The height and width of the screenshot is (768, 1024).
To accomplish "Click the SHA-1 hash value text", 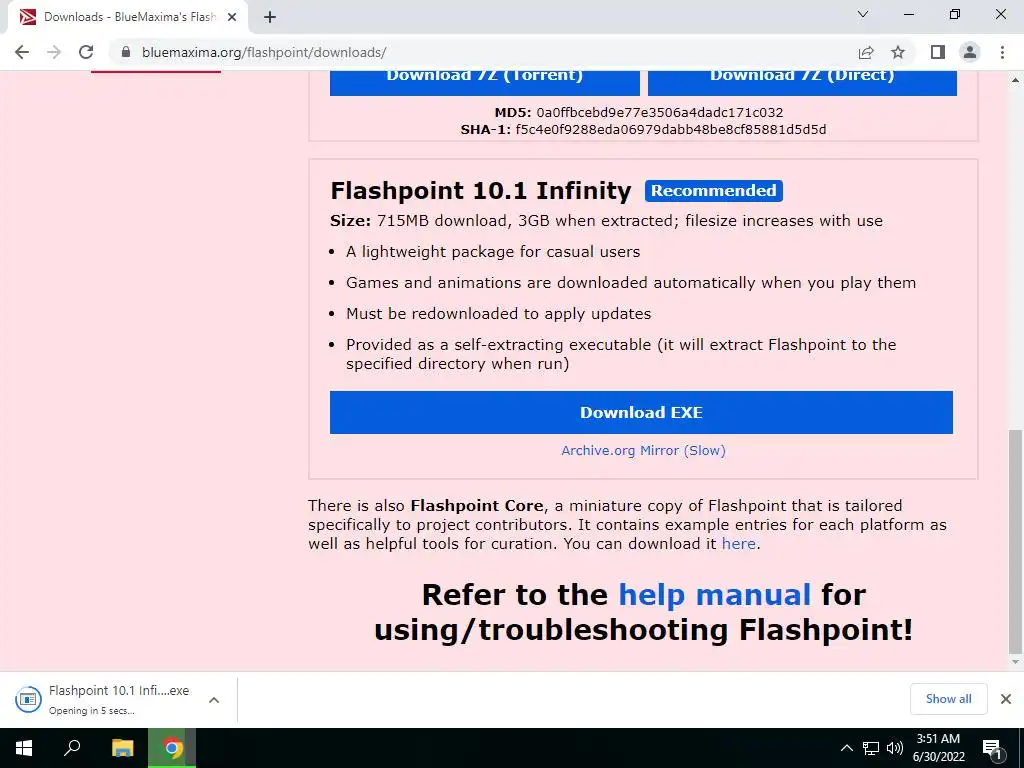I will (671, 129).
